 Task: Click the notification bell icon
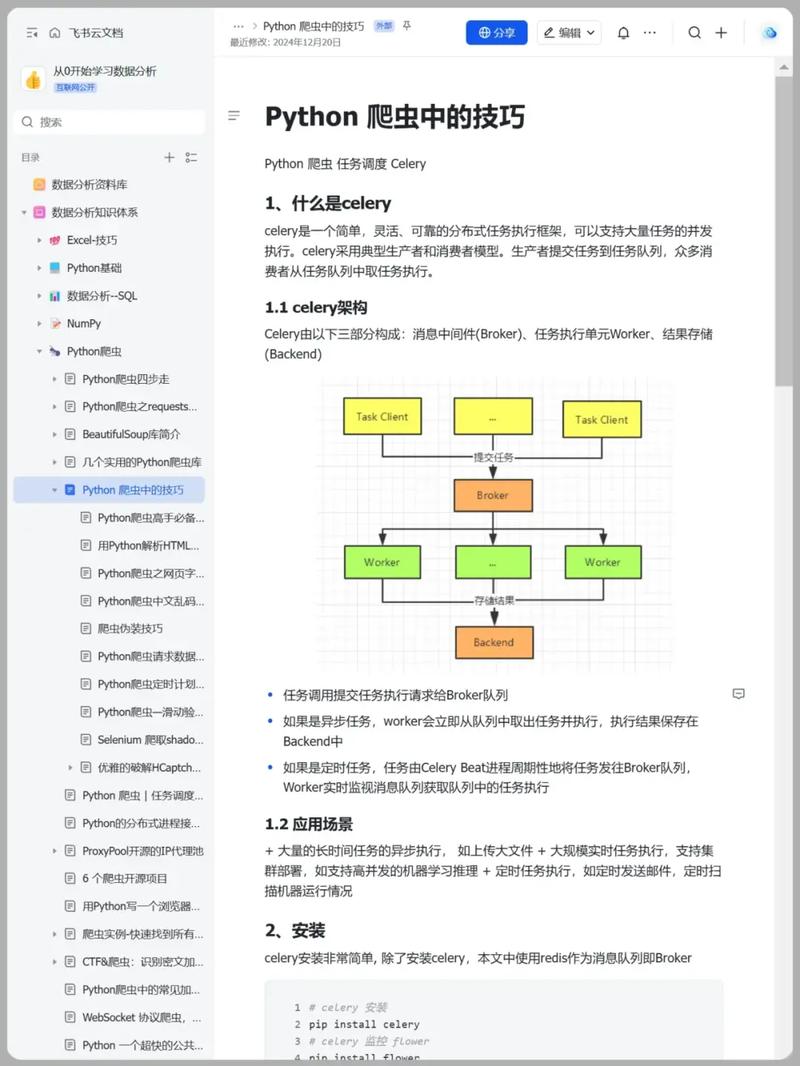(622, 33)
